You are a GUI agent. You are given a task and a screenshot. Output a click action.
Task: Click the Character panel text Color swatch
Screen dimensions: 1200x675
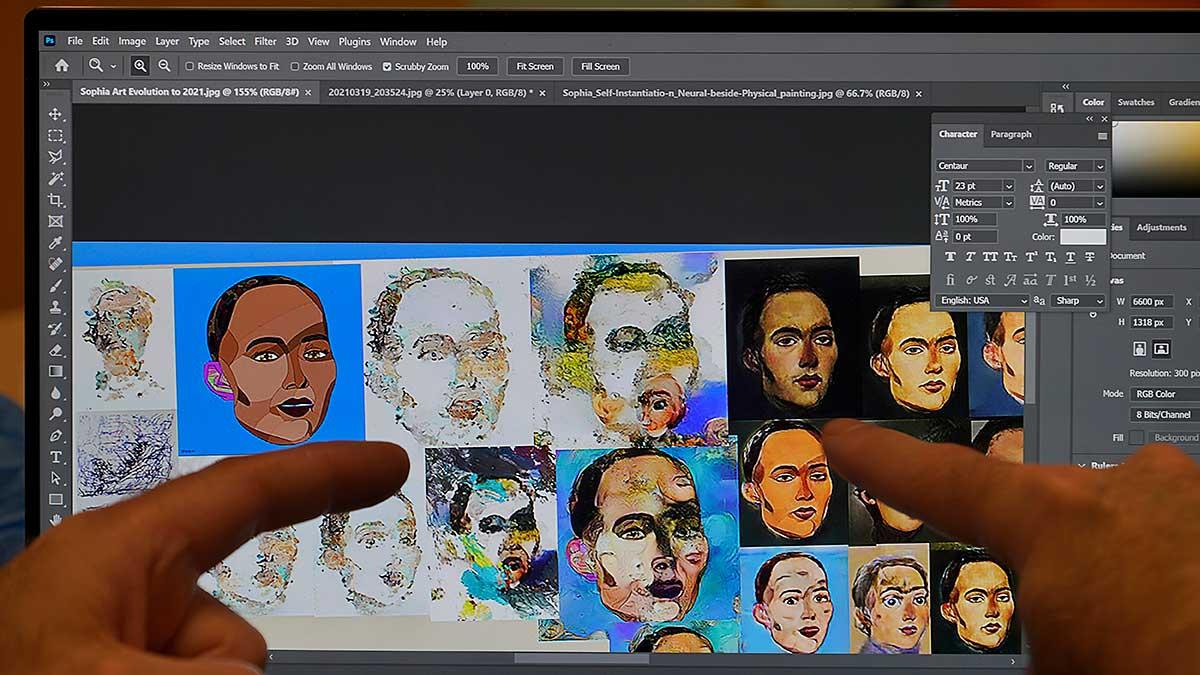(x=1083, y=237)
